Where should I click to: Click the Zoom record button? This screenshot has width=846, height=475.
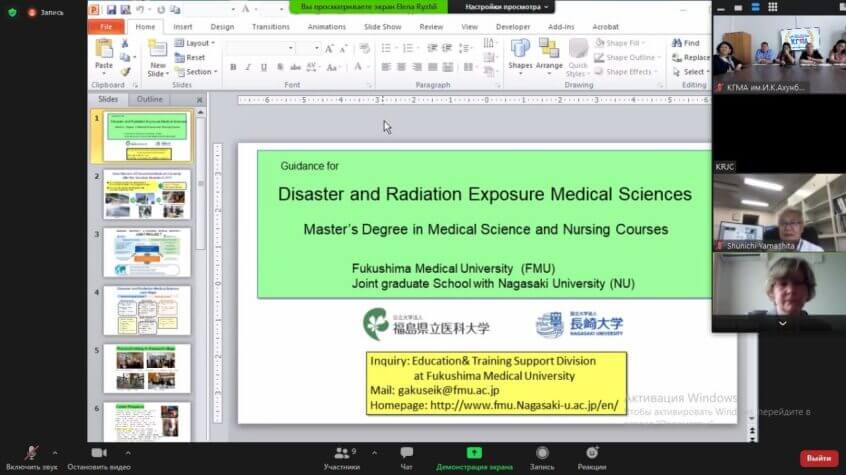[541, 457]
